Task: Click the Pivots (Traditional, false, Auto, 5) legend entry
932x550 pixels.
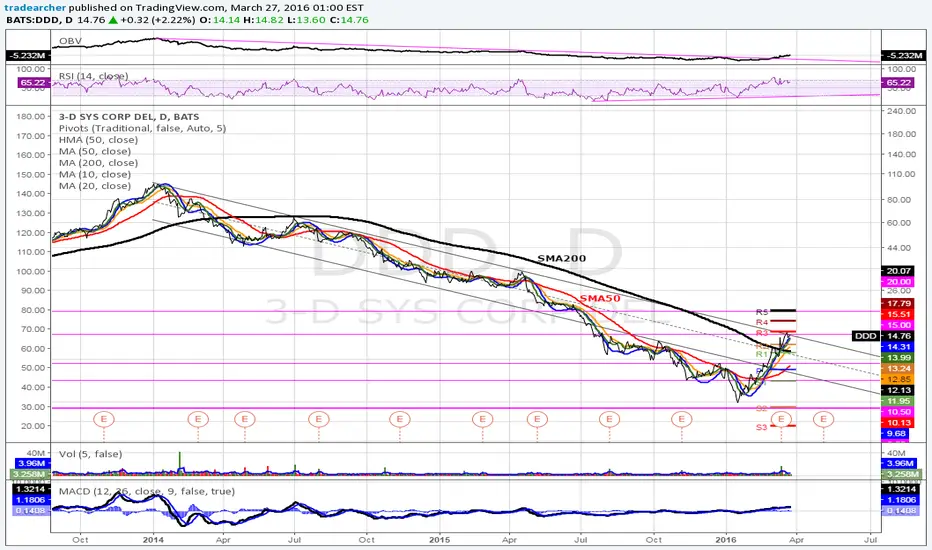Action: pyautogui.click(x=142, y=128)
